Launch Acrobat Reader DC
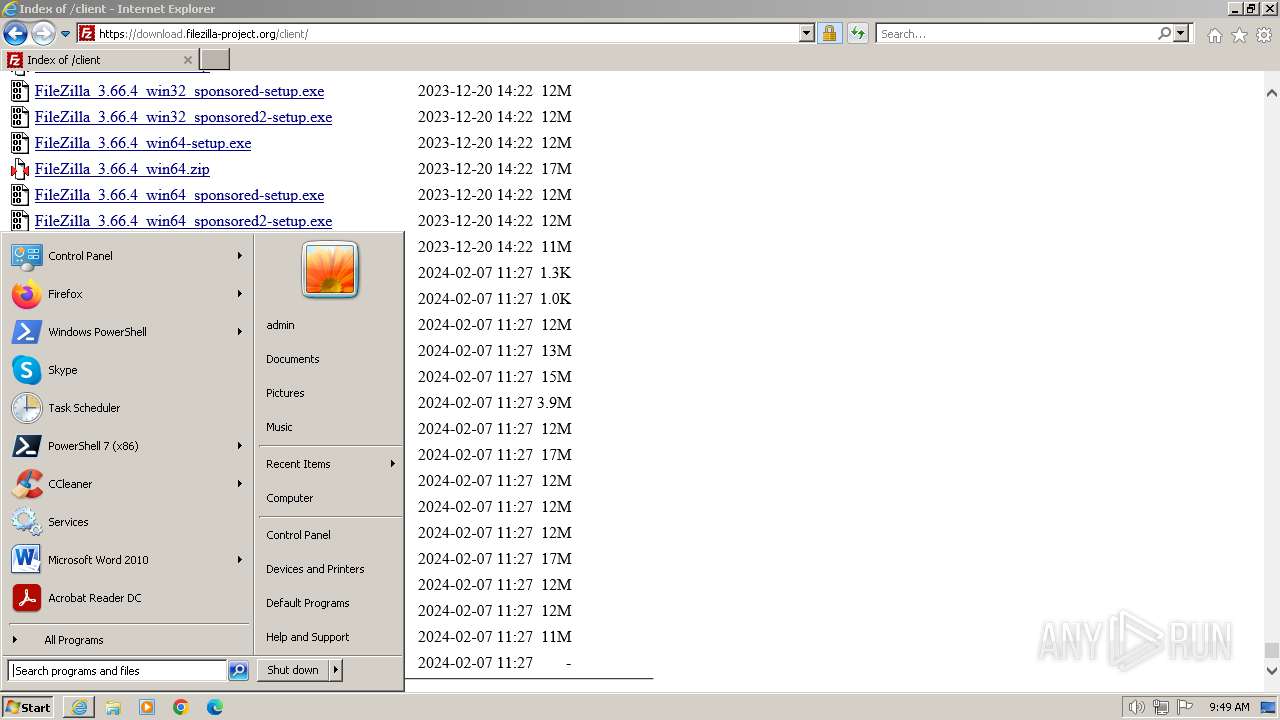 tap(127, 598)
